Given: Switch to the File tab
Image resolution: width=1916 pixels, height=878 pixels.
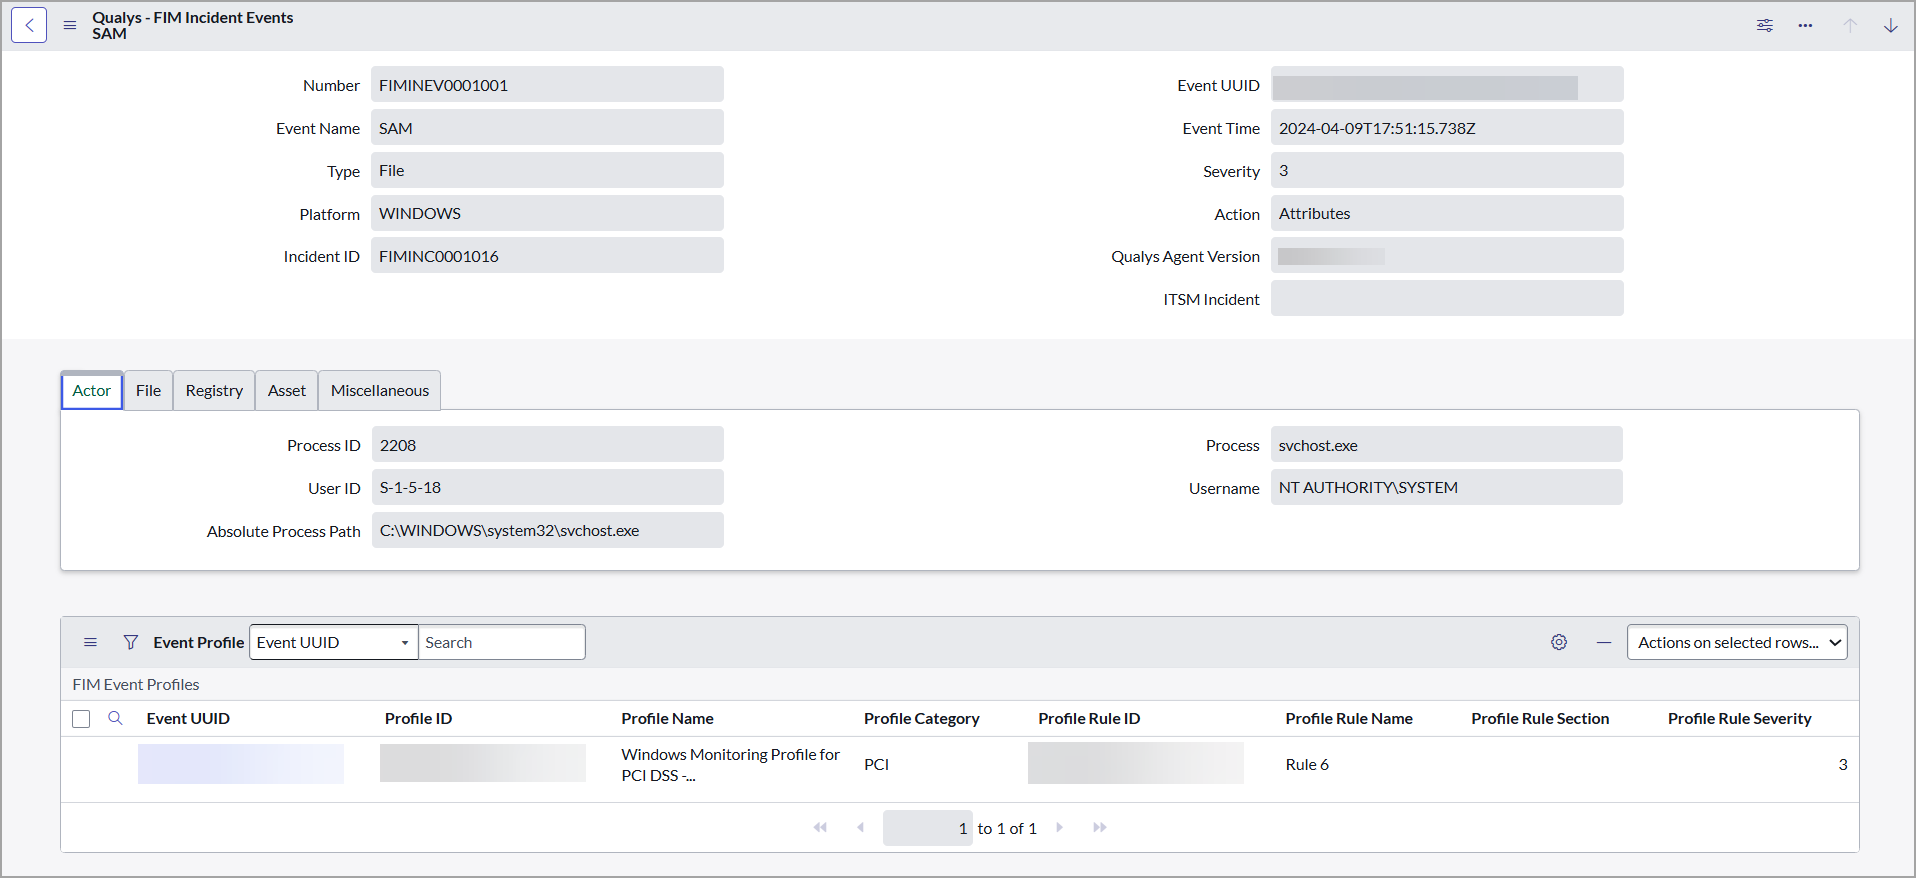Looking at the screenshot, I should point(148,391).
